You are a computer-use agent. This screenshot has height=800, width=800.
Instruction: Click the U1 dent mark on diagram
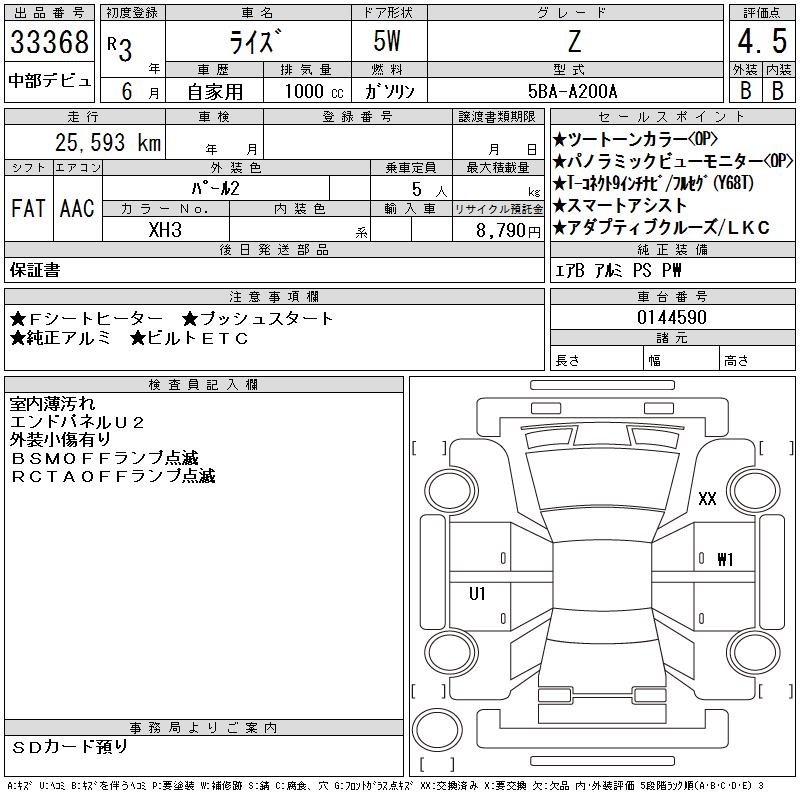477,593
